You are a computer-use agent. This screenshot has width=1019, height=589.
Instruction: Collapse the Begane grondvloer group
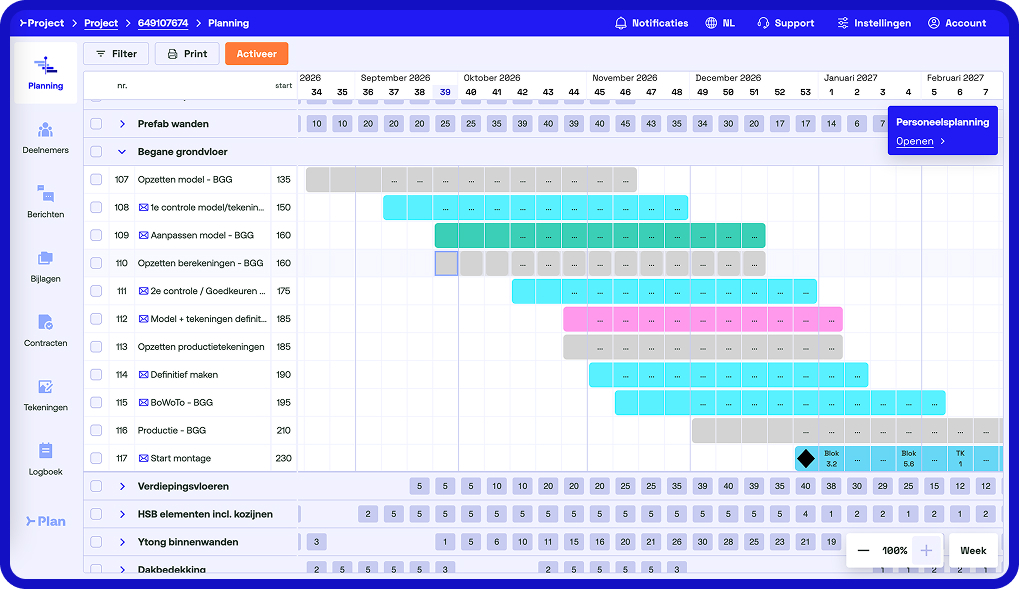coord(122,151)
